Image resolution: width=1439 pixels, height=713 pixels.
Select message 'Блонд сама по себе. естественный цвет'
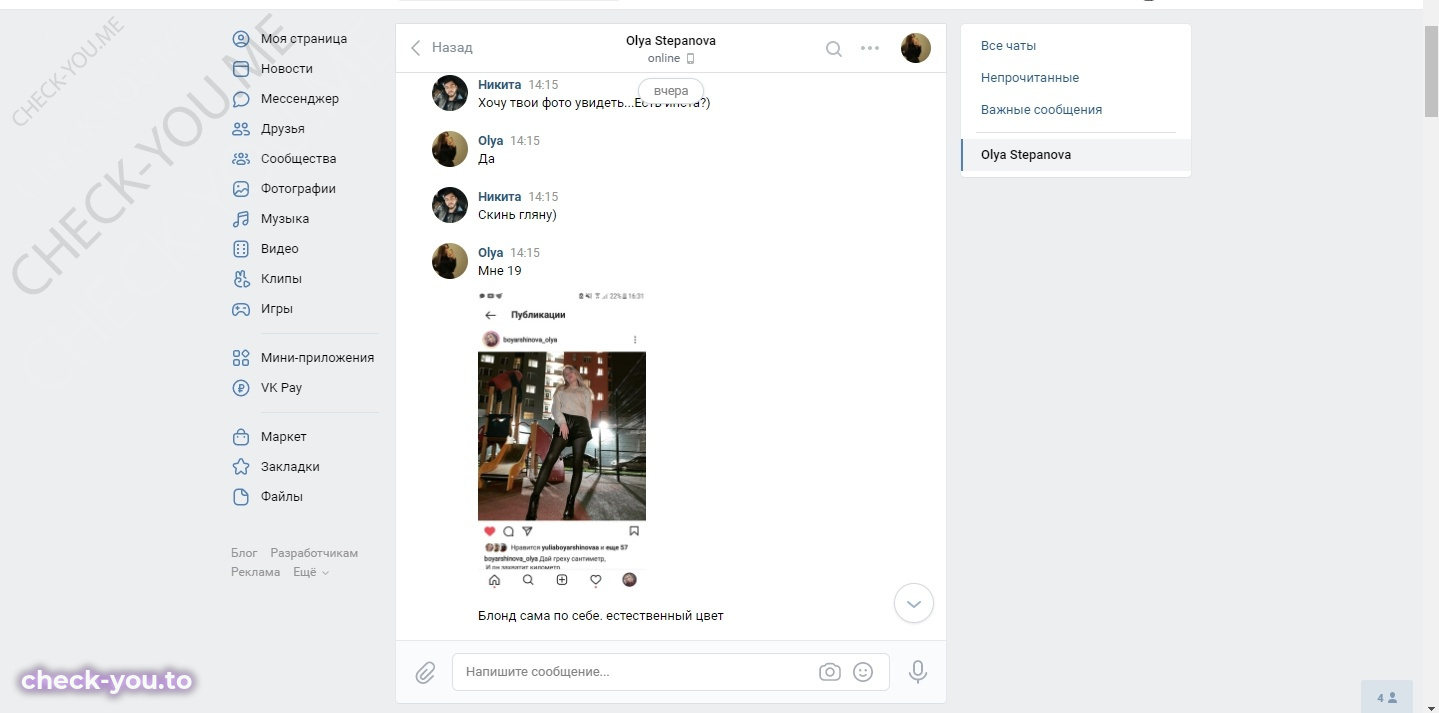tap(600, 616)
